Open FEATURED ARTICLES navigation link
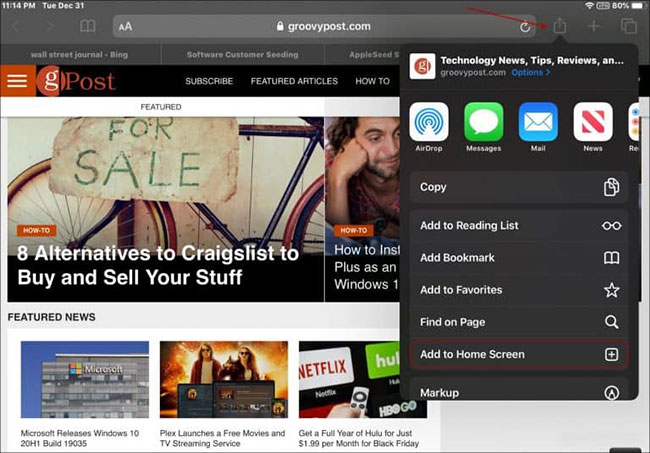Screen dimensions: 650x453 pos(294,81)
